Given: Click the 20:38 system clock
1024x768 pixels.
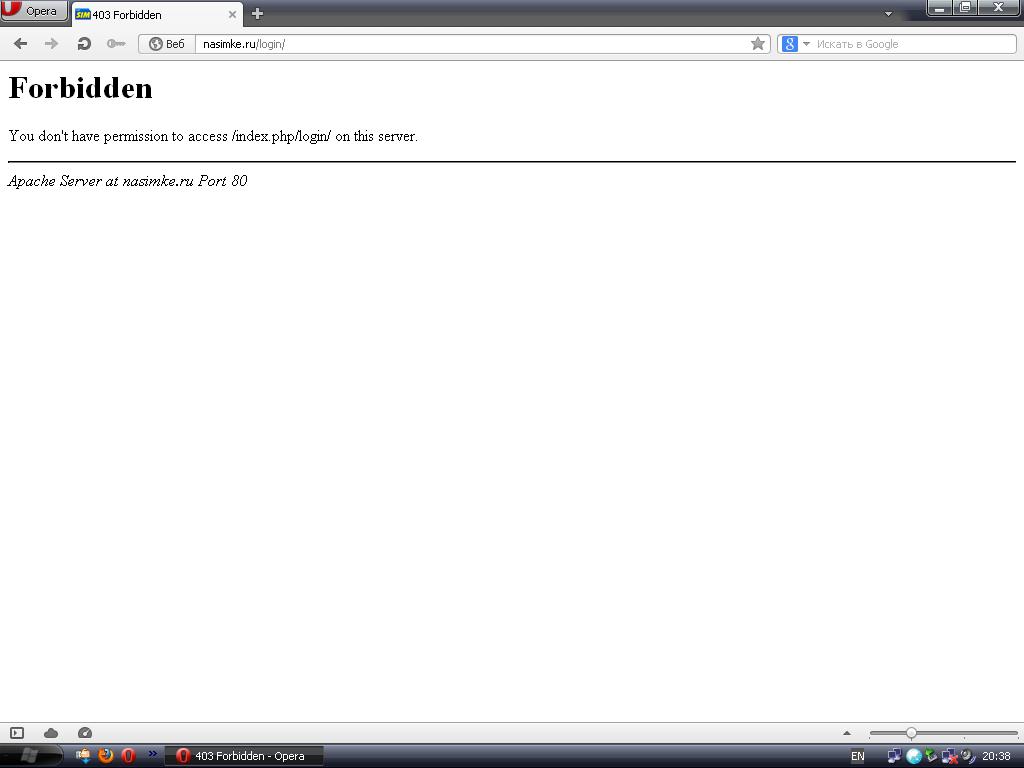Looking at the screenshot, I should click(x=996, y=756).
